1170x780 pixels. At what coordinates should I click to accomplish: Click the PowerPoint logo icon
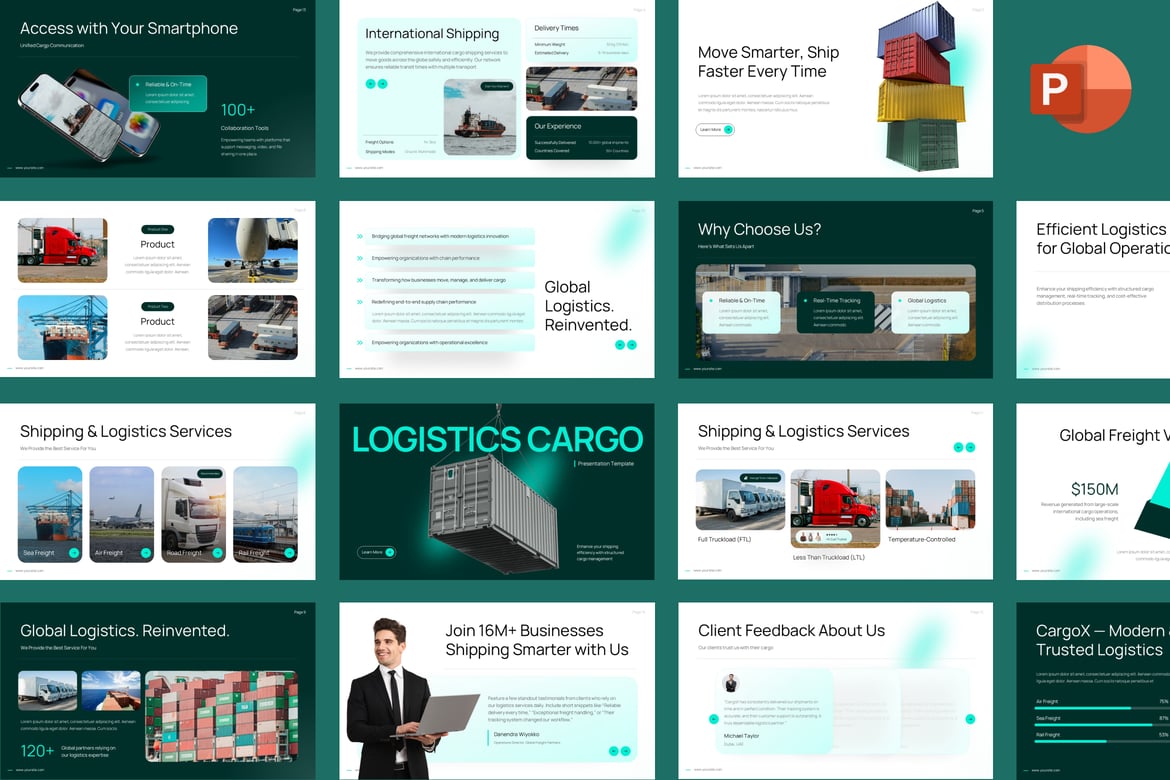point(1080,89)
